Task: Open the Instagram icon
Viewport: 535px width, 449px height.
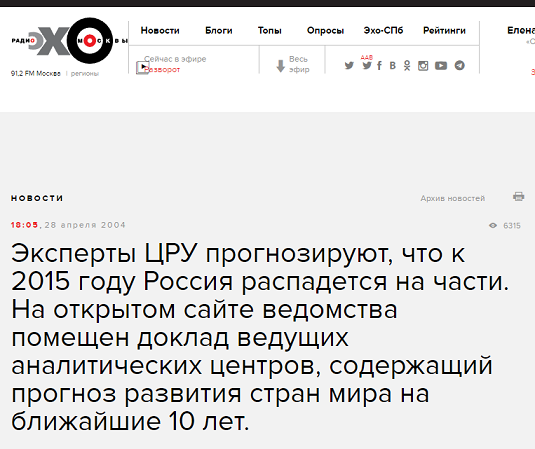Action: point(423,66)
